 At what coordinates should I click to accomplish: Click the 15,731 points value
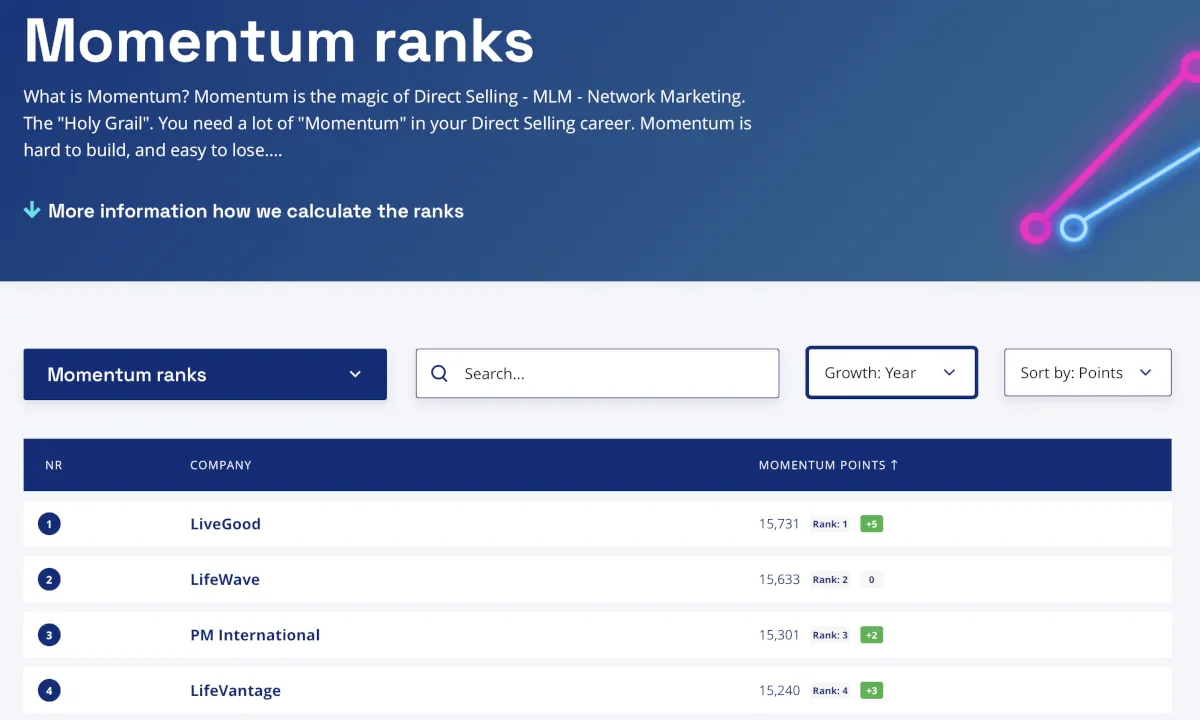click(779, 524)
